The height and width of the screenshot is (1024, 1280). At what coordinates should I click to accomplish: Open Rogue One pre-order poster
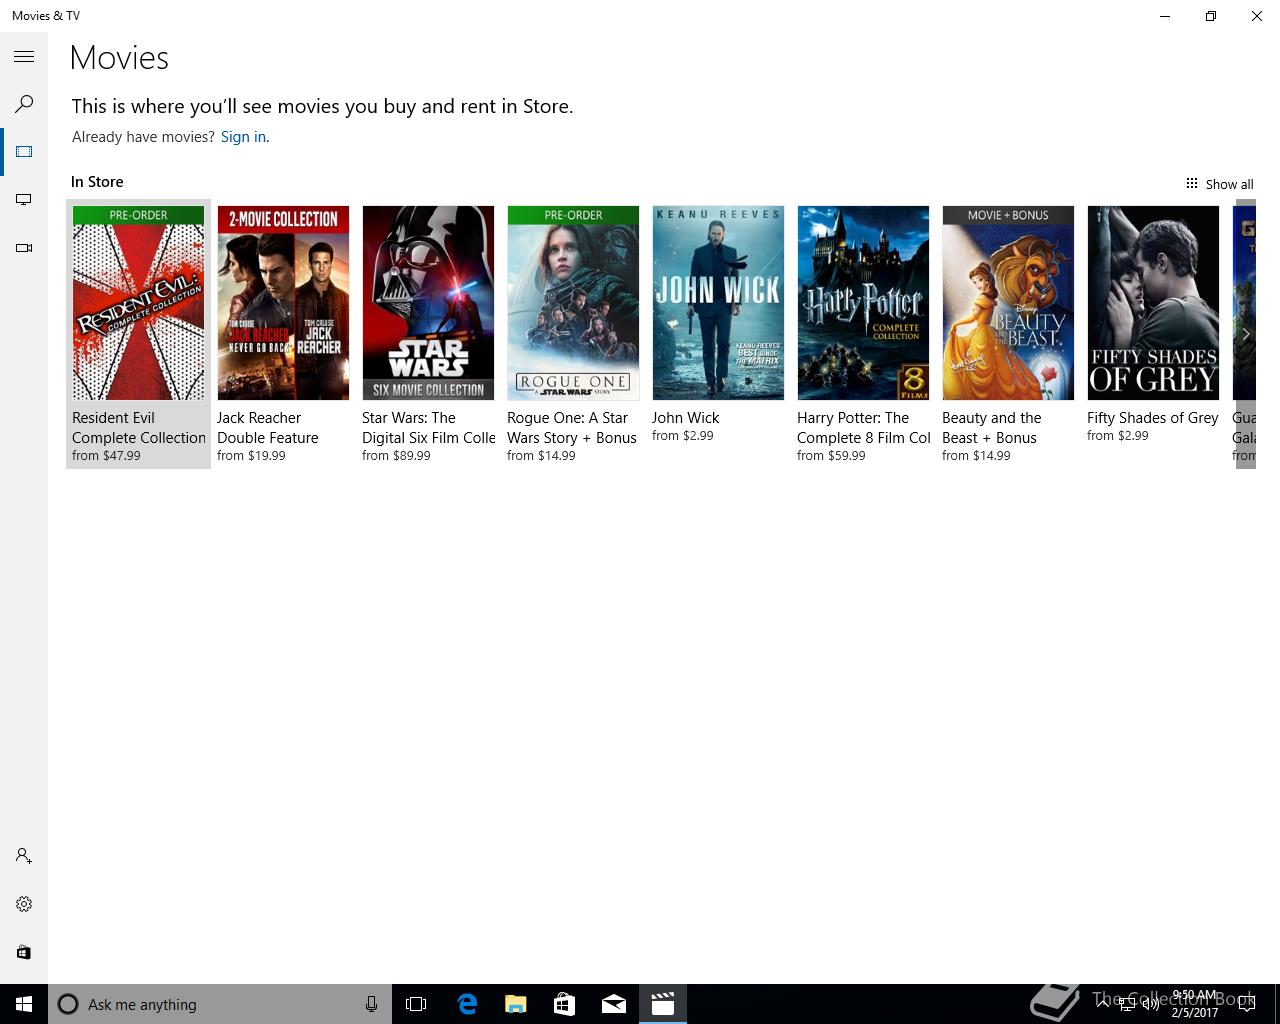(573, 303)
